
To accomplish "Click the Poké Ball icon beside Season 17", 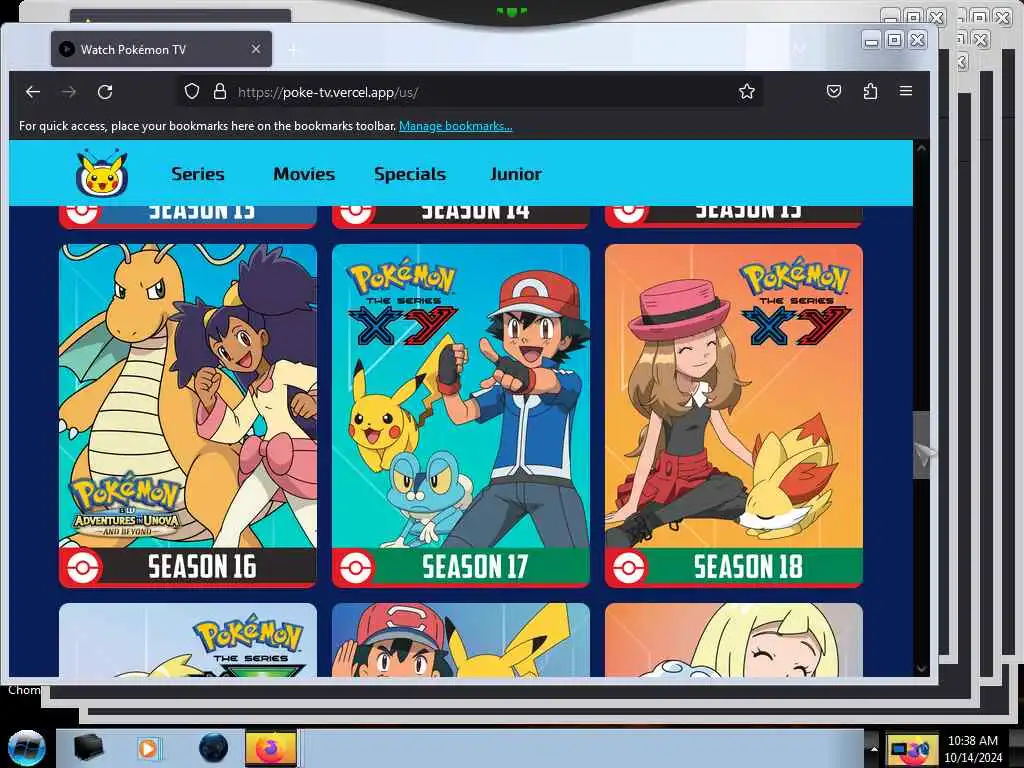I will [355, 568].
